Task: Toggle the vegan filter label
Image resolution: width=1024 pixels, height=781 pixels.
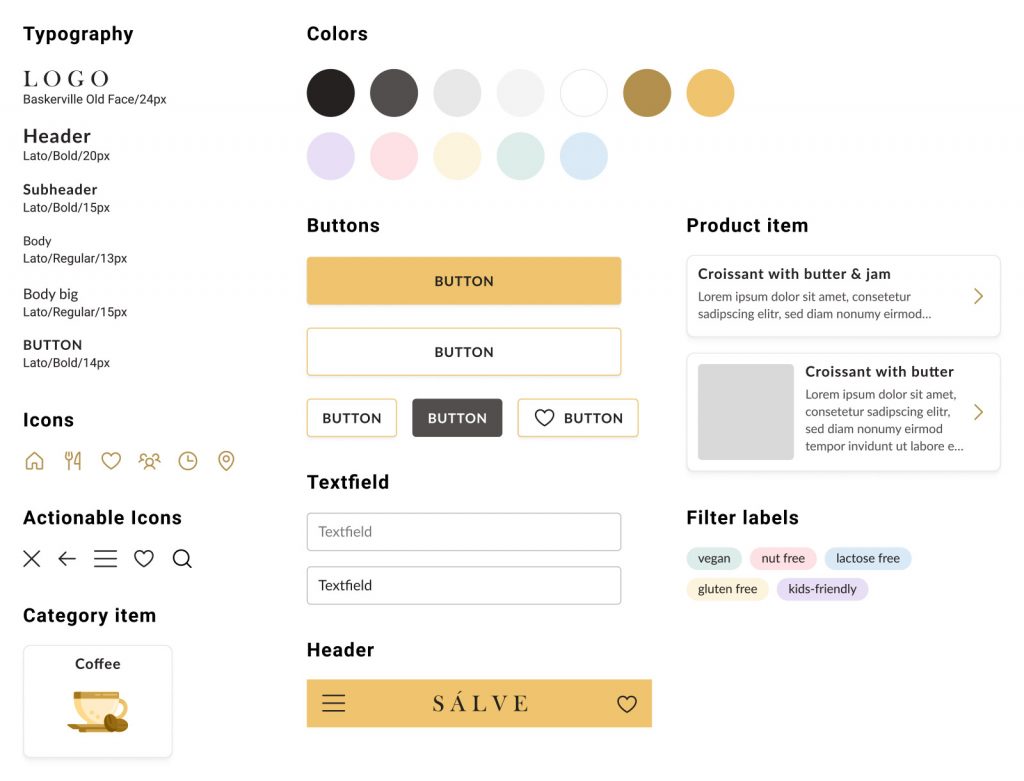Action: (x=714, y=559)
